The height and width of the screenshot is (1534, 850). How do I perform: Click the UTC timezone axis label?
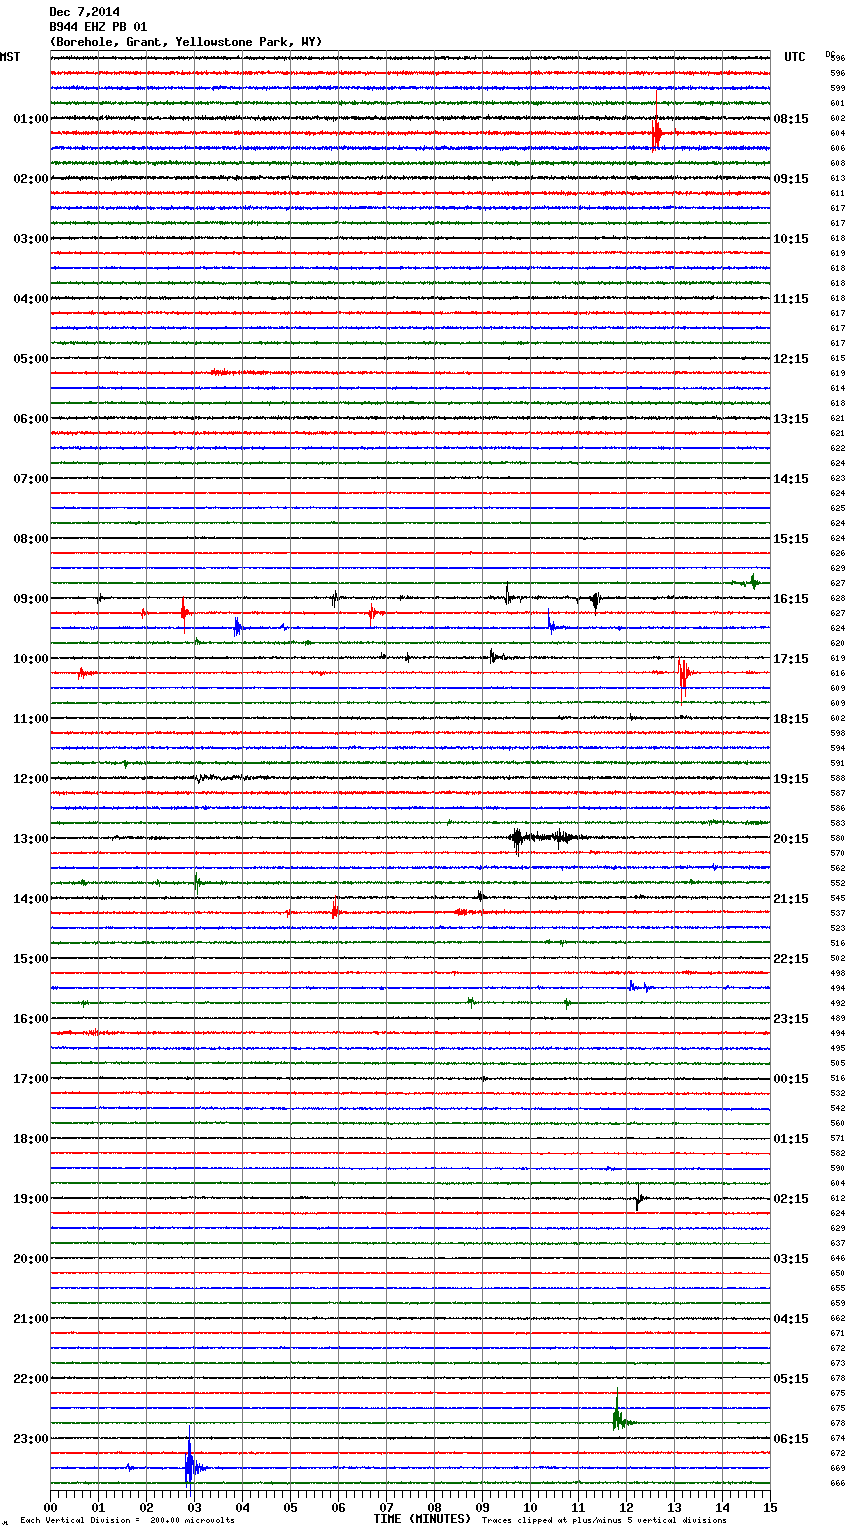click(794, 57)
